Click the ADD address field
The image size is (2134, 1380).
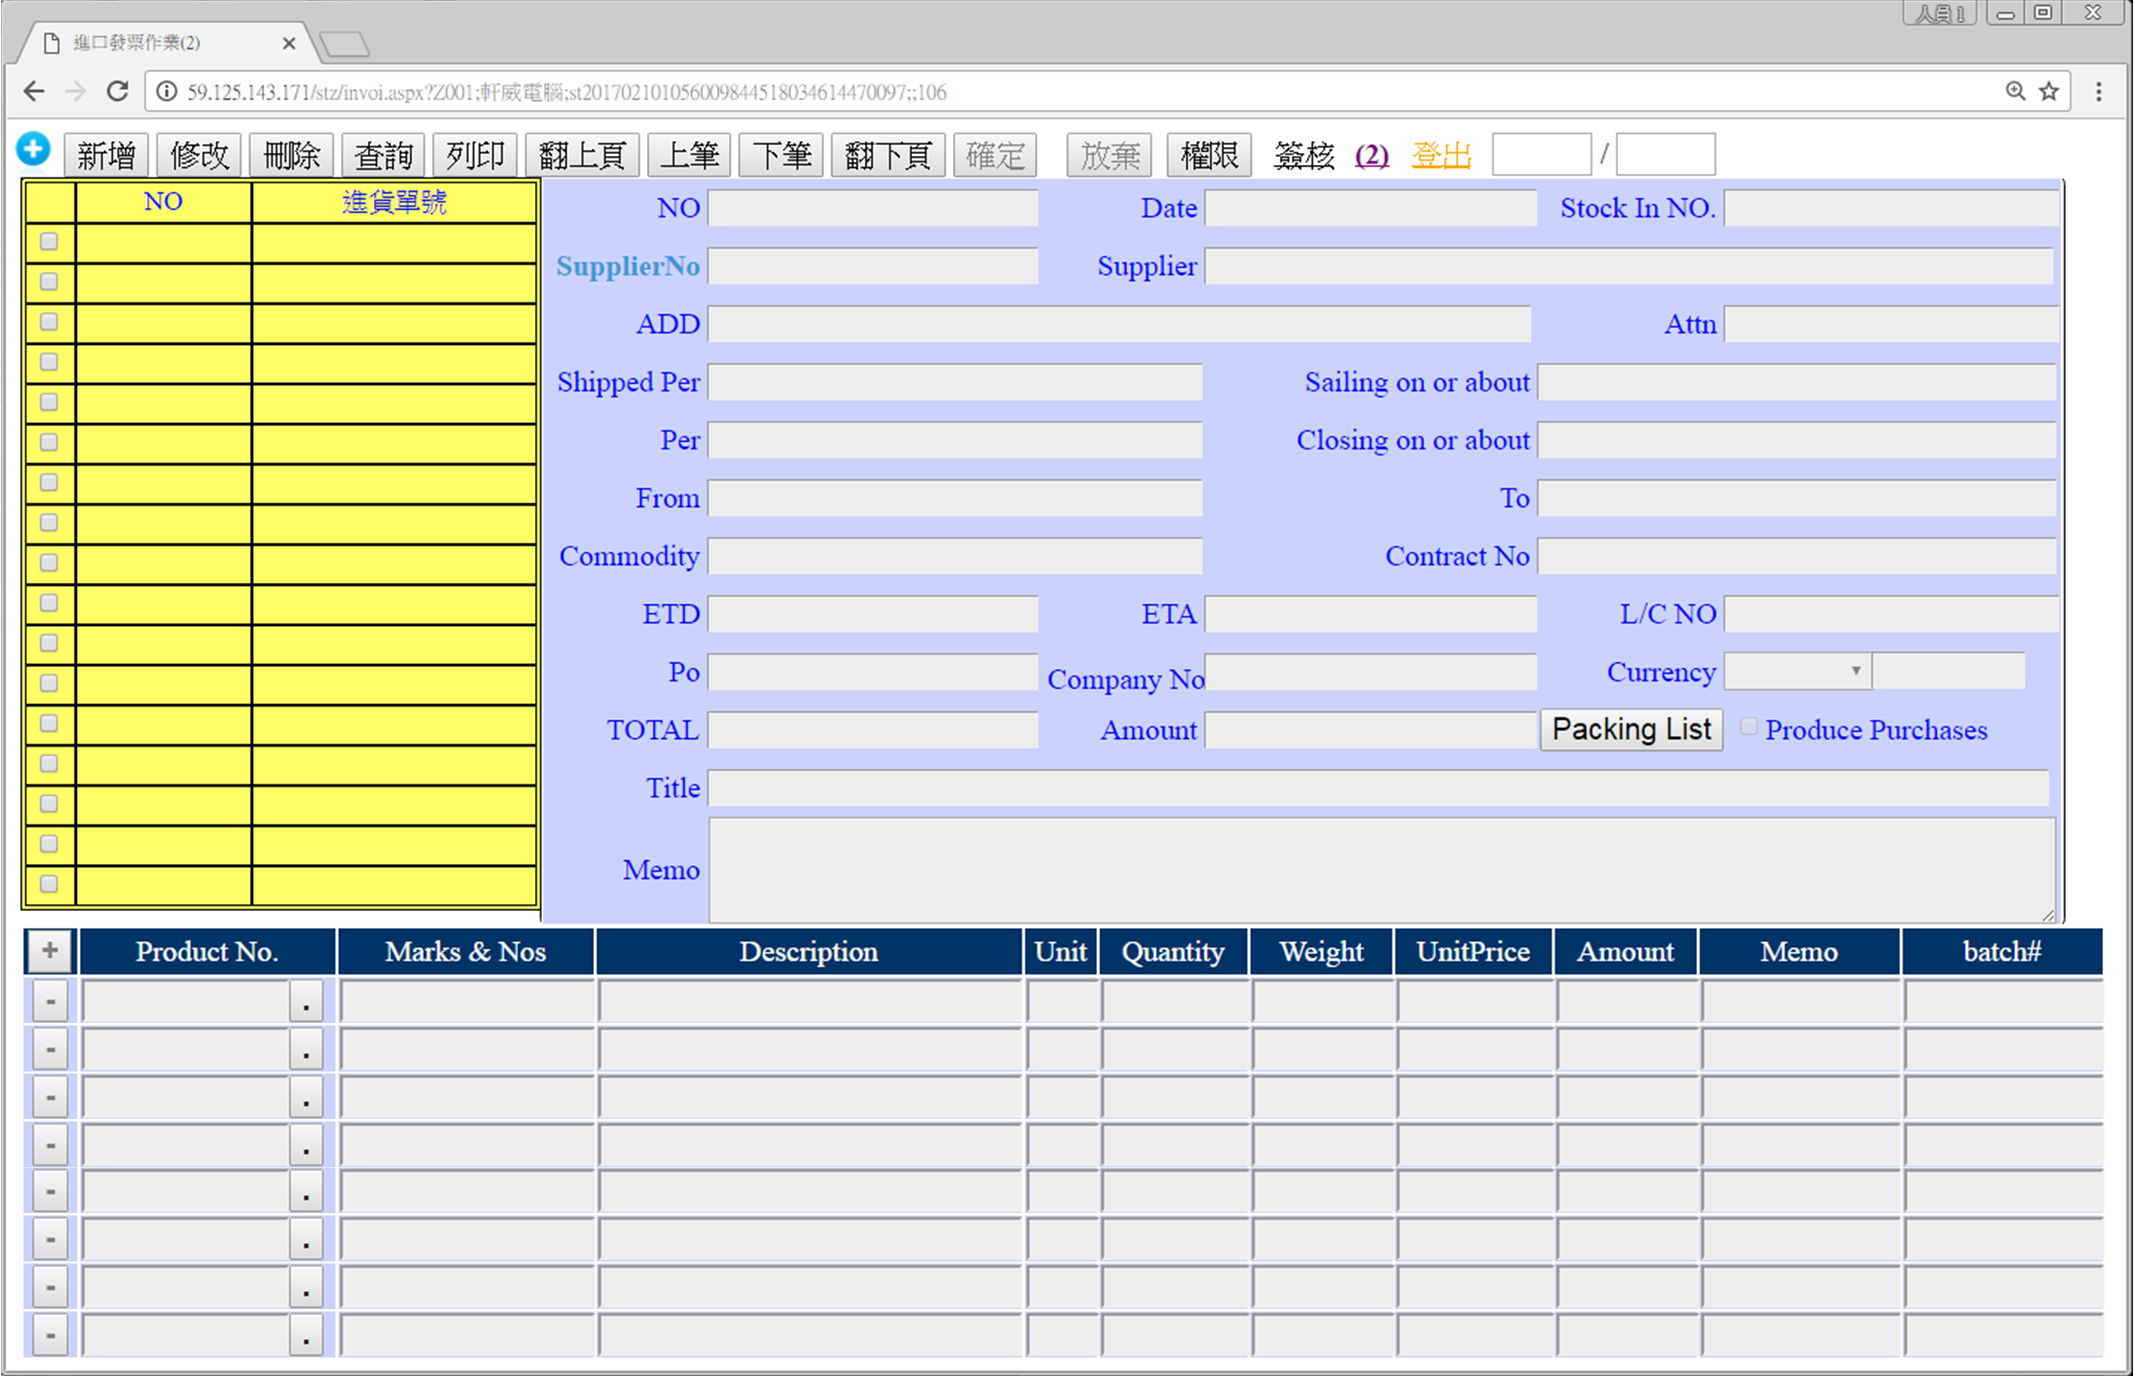(x=1119, y=324)
